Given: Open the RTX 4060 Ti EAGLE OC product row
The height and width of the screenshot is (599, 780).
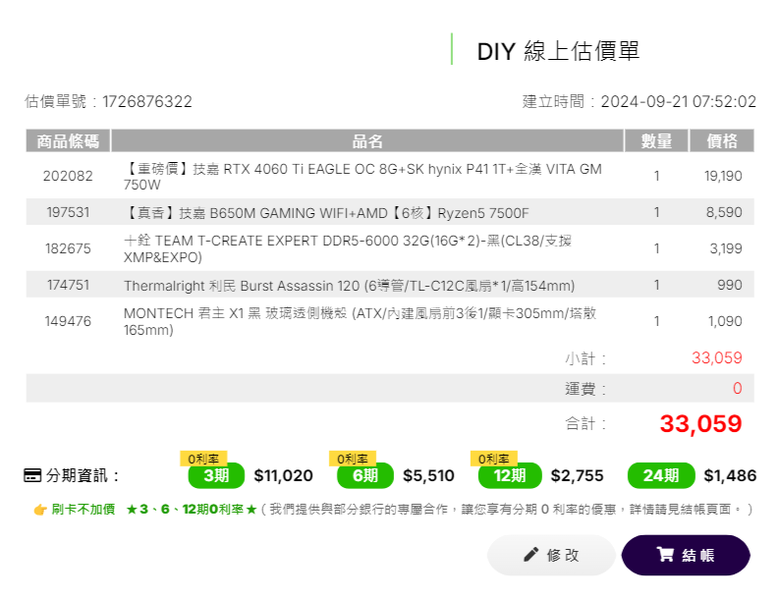Looking at the screenshot, I should click(390, 176).
